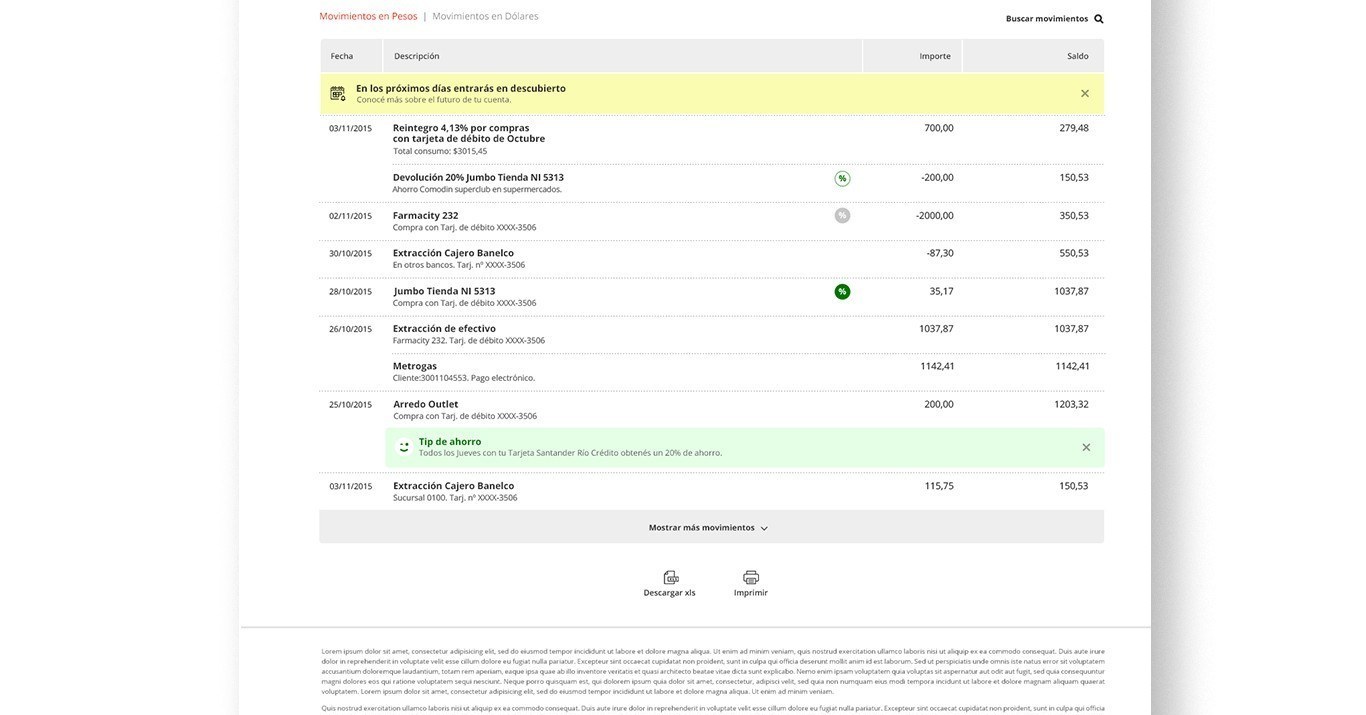Click grey percent icon on Farmacity 232 row
The width and height of the screenshot is (1366, 715).
(842, 215)
